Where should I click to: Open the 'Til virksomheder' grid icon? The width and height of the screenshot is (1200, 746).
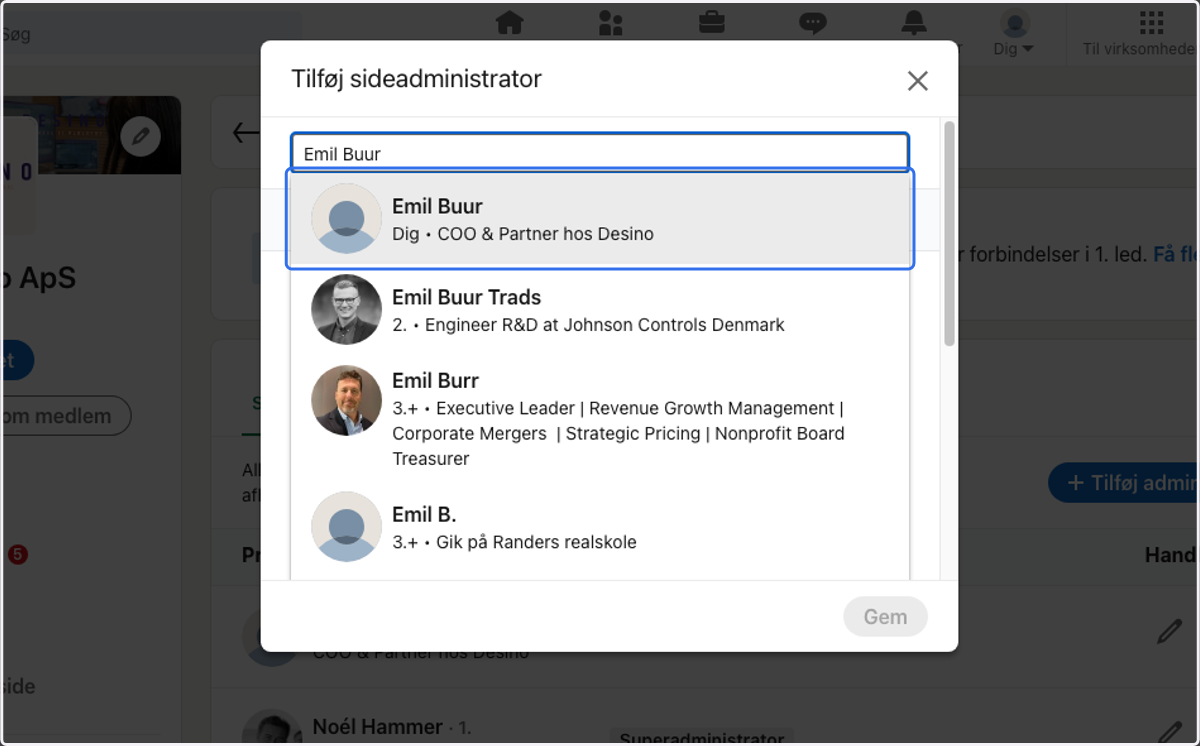tap(1151, 23)
